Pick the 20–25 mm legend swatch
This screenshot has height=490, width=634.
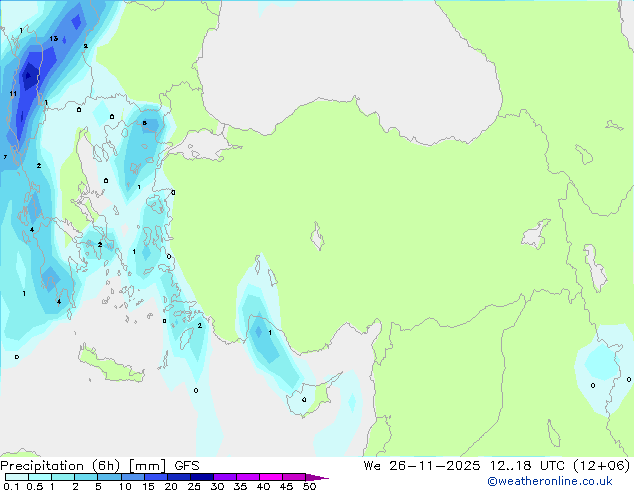[x=179, y=477]
